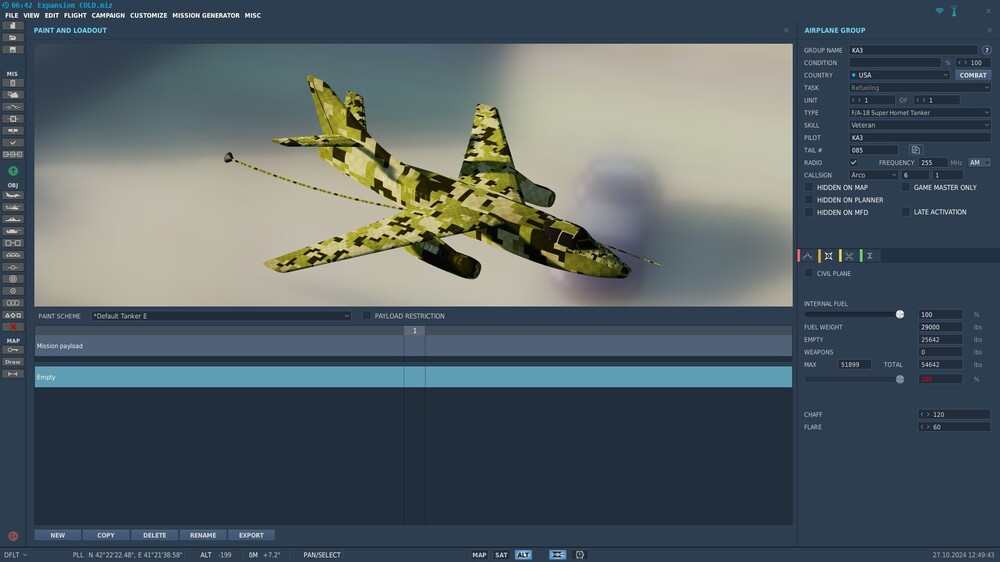Viewport: 1000px width, 562px height.
Task: Click the red exit icon at bottom left
Action: click(x=13, y=536)
